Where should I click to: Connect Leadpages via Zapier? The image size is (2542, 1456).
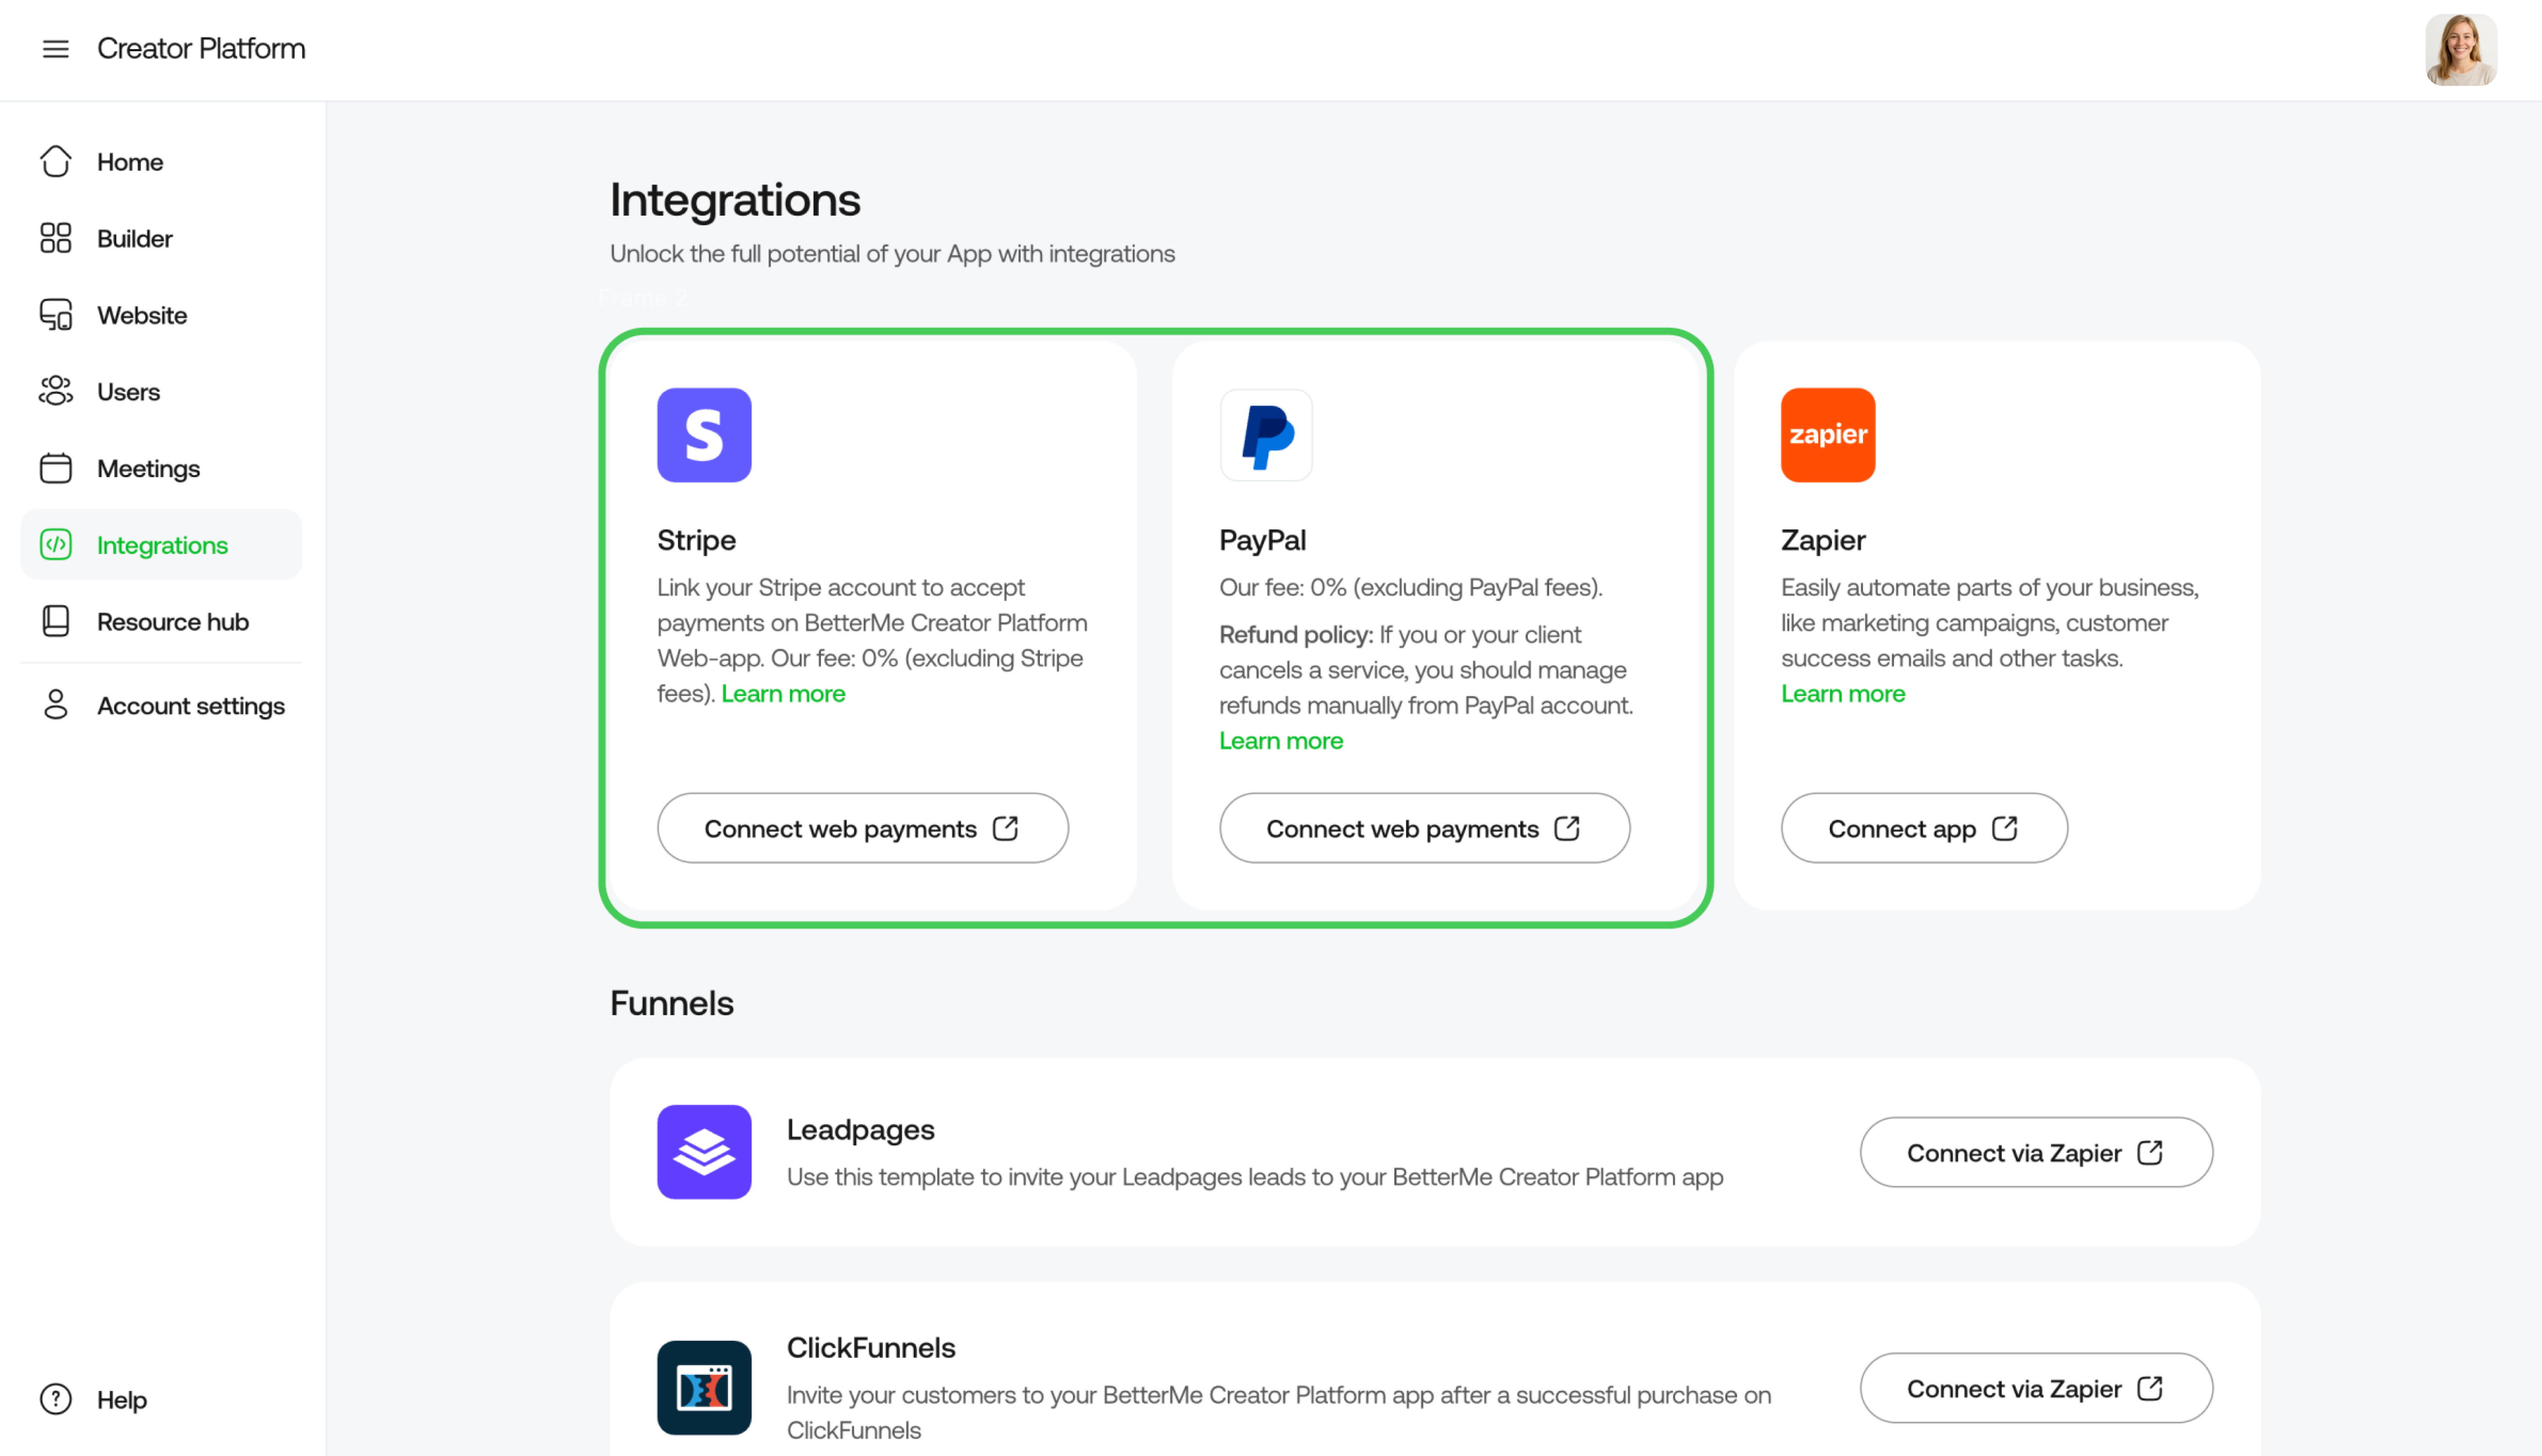click(x=2036, y=1152)
